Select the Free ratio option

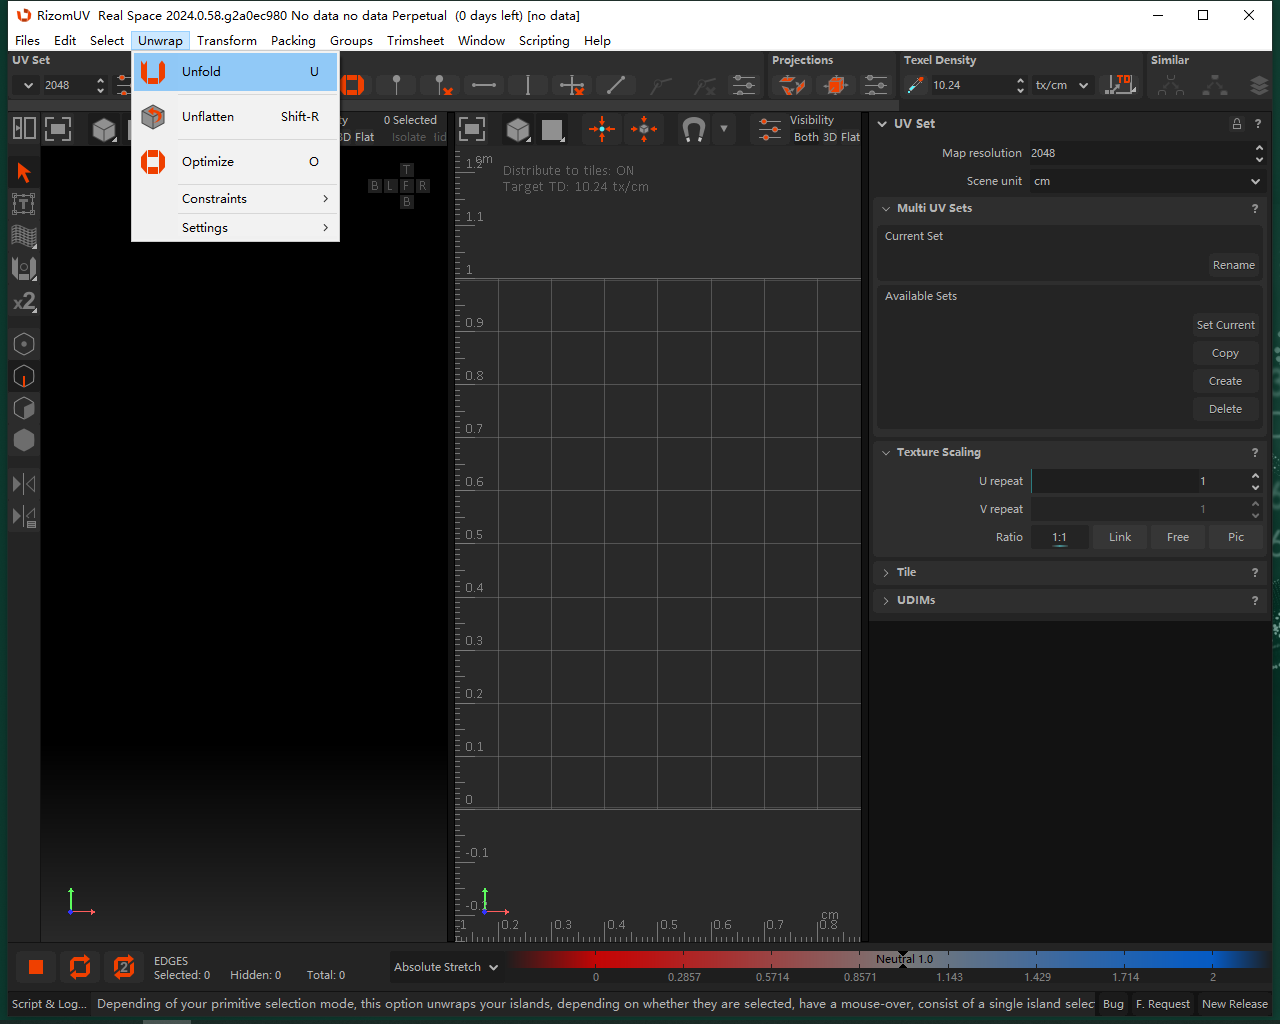(x=1178, y=537)
